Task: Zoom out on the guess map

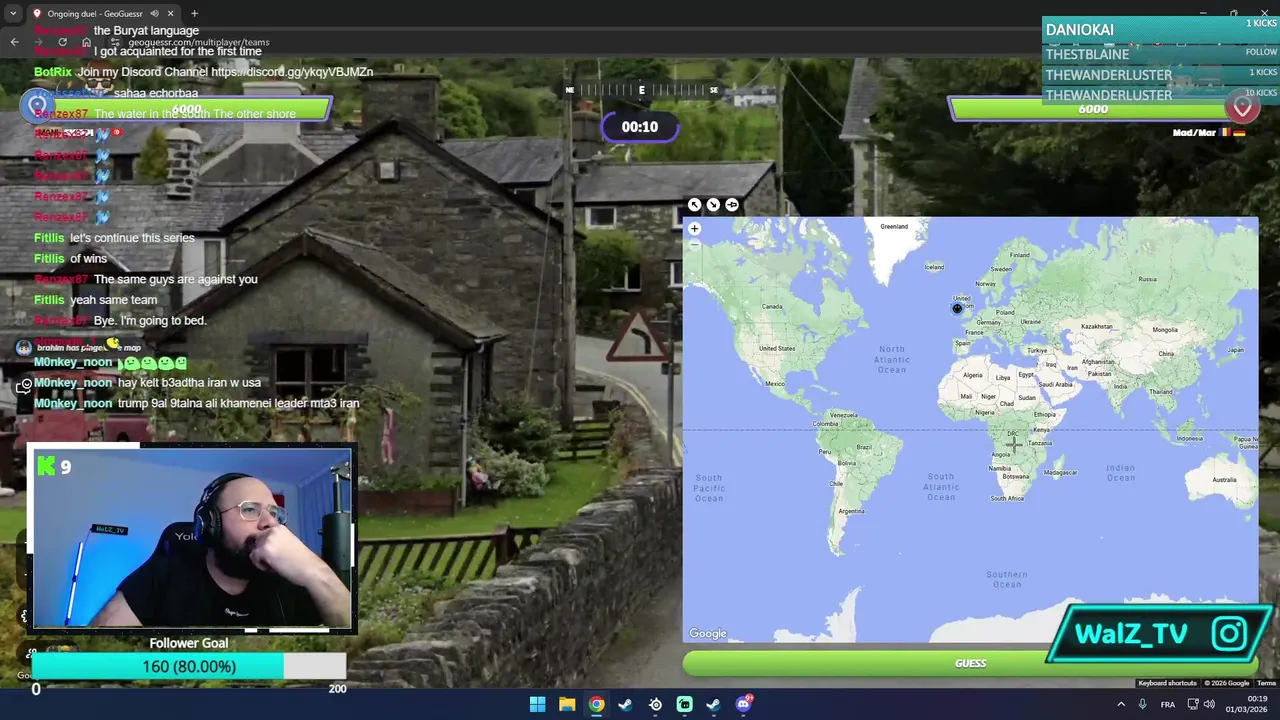Action: [x=695, y=245]
